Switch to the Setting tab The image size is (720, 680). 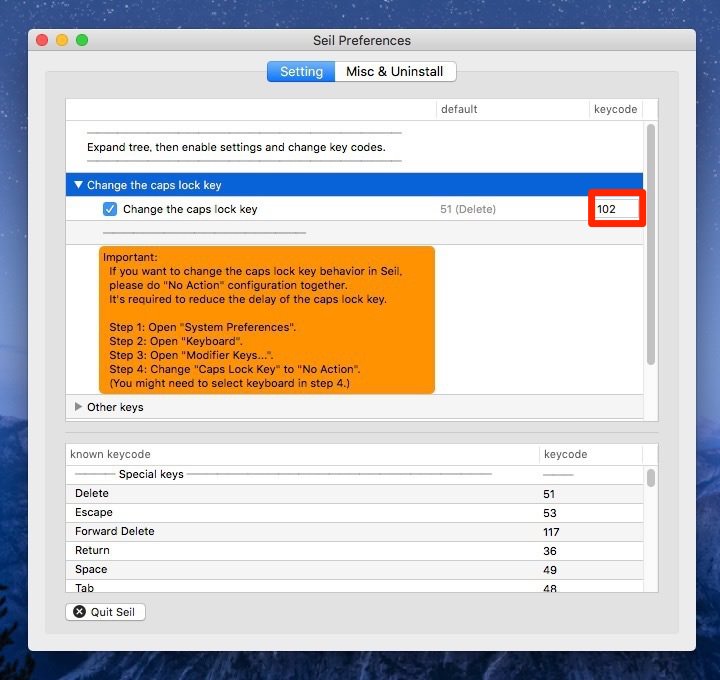301,72
